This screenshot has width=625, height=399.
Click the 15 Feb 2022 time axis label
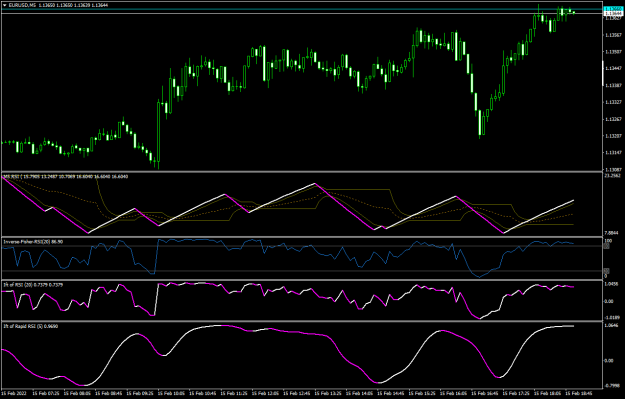(x=13, y=393)
